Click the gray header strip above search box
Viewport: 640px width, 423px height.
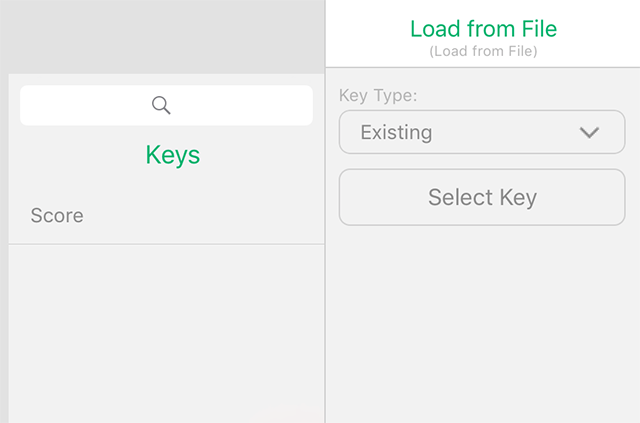click(x=162, y=37)
